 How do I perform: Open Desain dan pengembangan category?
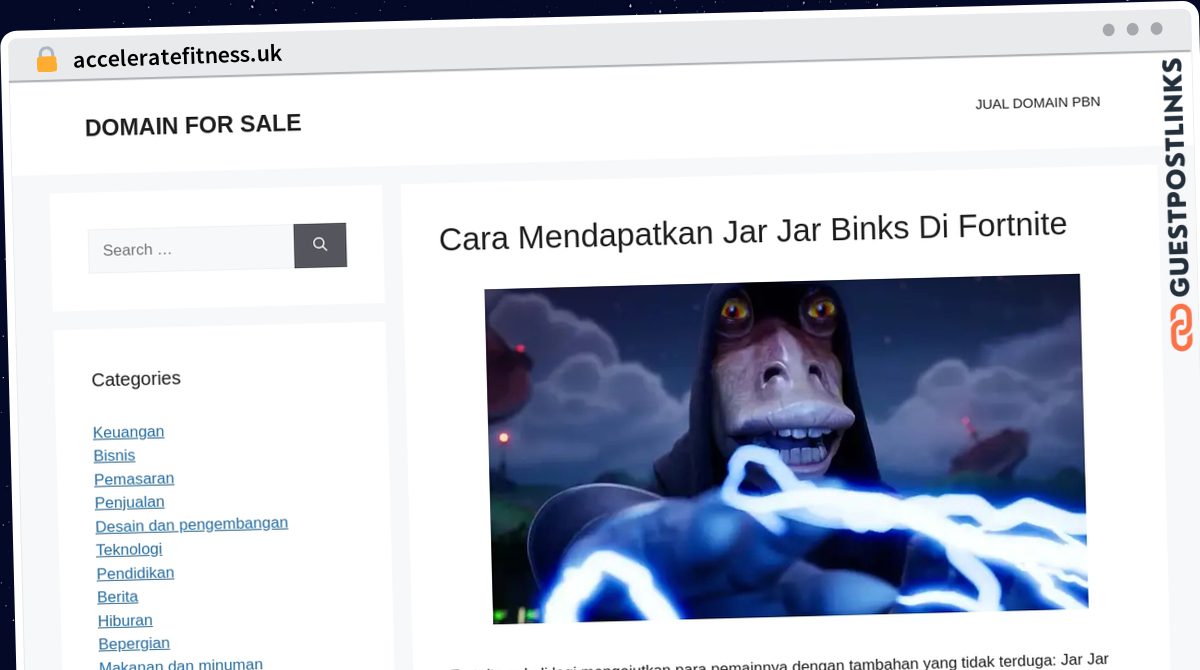click(x=191, y=524)
